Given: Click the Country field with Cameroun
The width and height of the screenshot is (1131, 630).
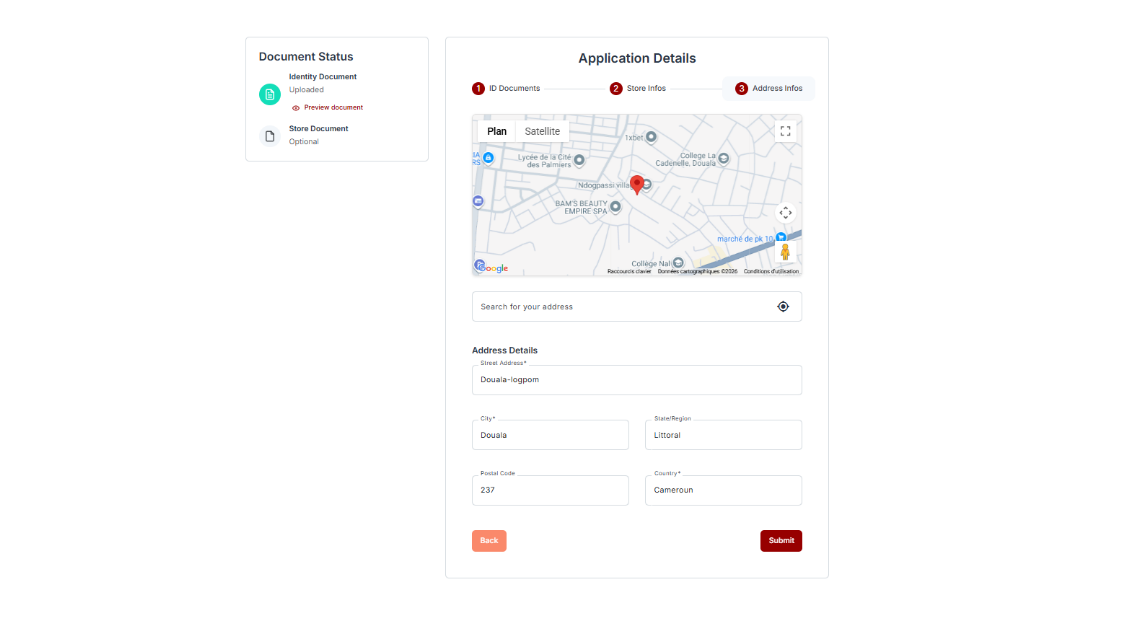Looking at the screenshot, I should [x=723, y=490].
